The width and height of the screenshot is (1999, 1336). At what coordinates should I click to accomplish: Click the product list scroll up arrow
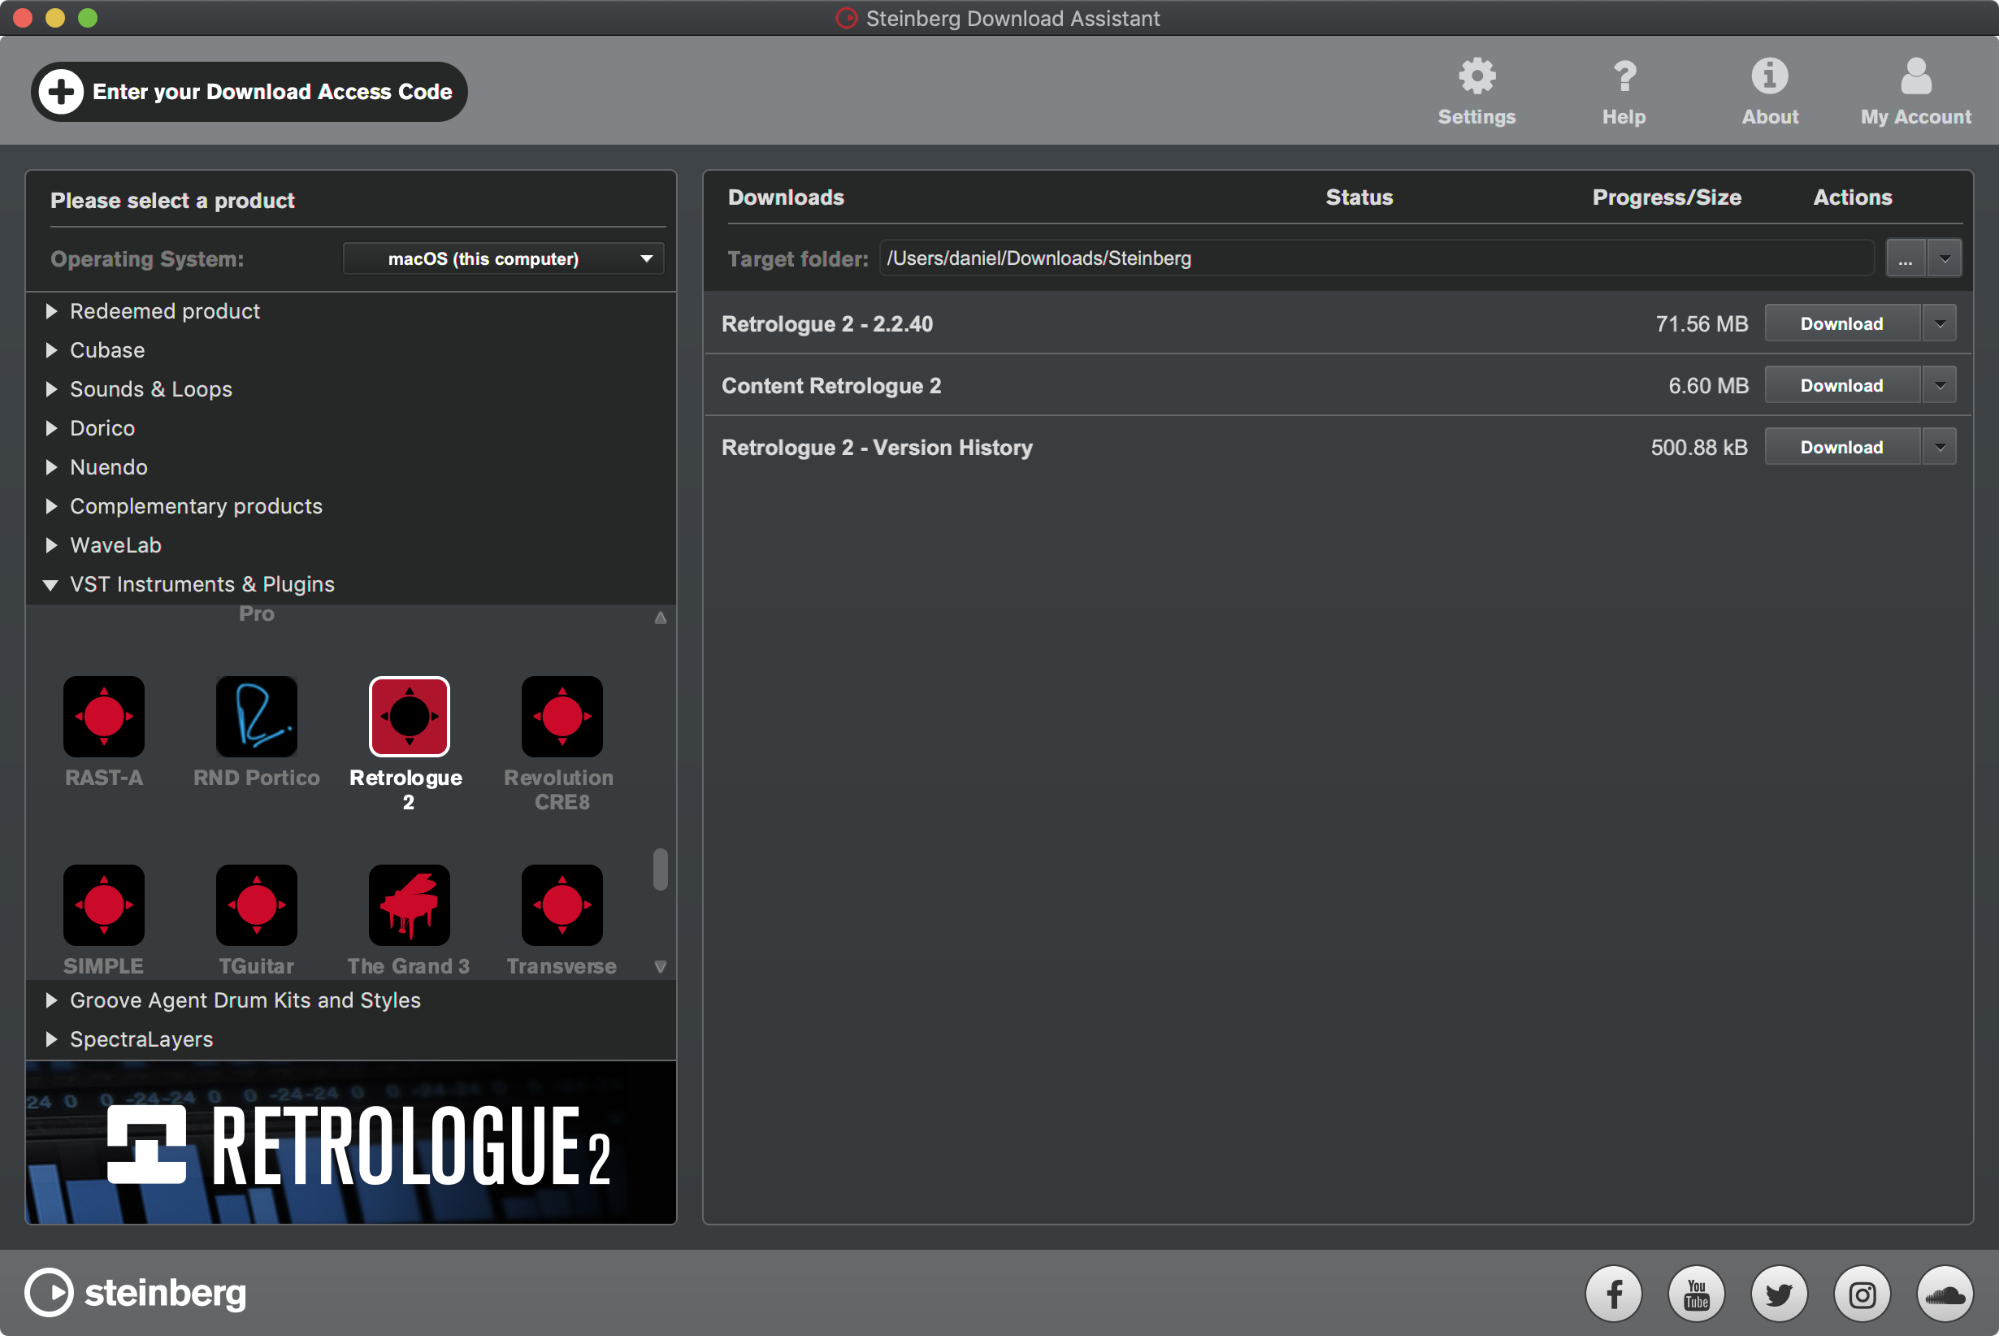coord(660,617)
